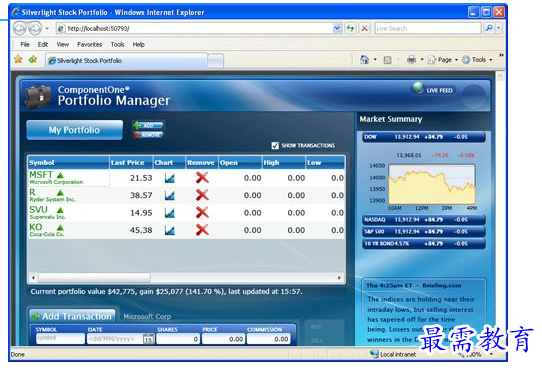Image resolution: width=542 pixels, height=371 pixels.
Task: Open the Help menu
Action: (139, 45)
